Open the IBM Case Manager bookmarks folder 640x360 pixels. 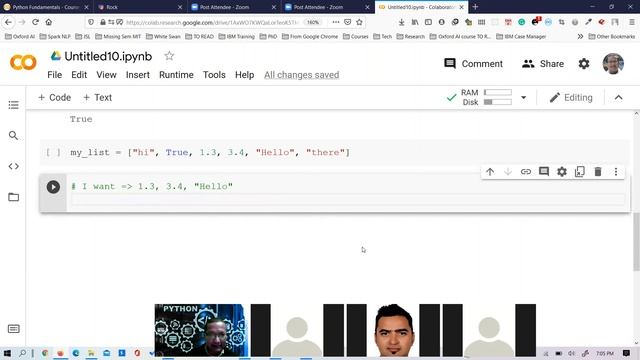[521, 36]
